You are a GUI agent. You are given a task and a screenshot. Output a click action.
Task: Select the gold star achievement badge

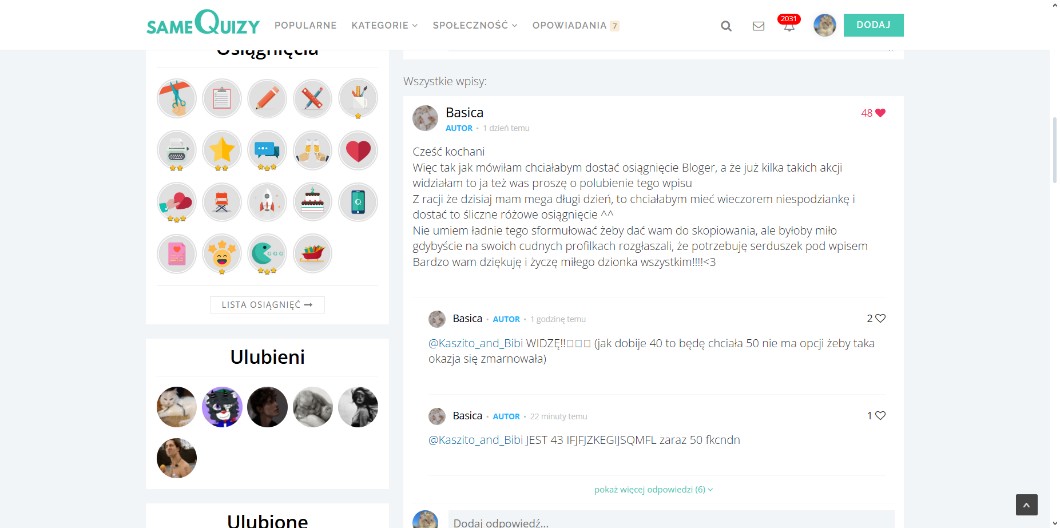[222, 149]
